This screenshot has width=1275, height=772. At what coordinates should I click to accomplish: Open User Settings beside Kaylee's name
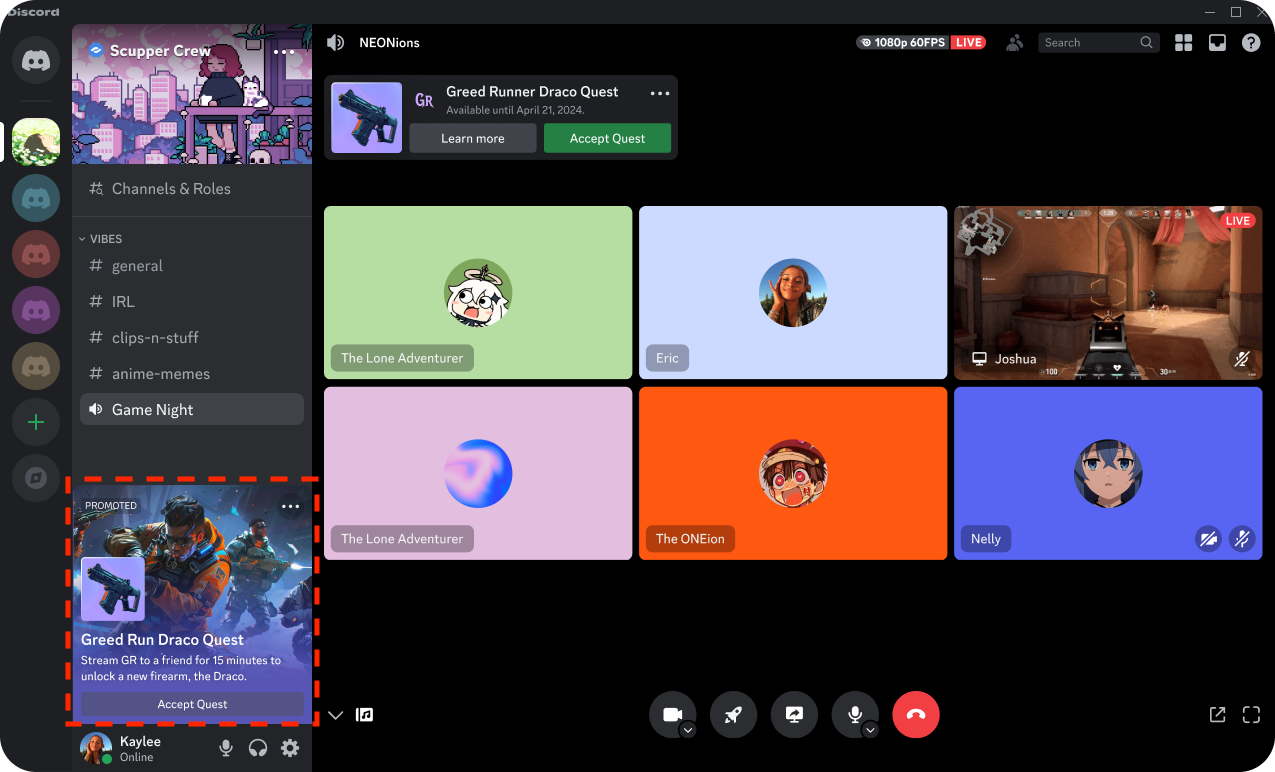tap(289, 748)
